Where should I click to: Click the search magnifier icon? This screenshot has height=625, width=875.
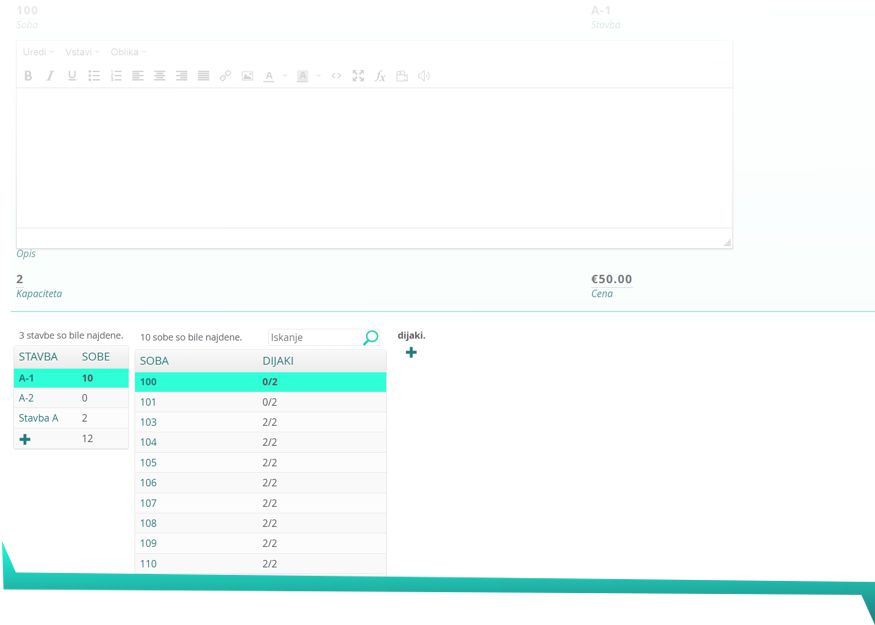371,338
